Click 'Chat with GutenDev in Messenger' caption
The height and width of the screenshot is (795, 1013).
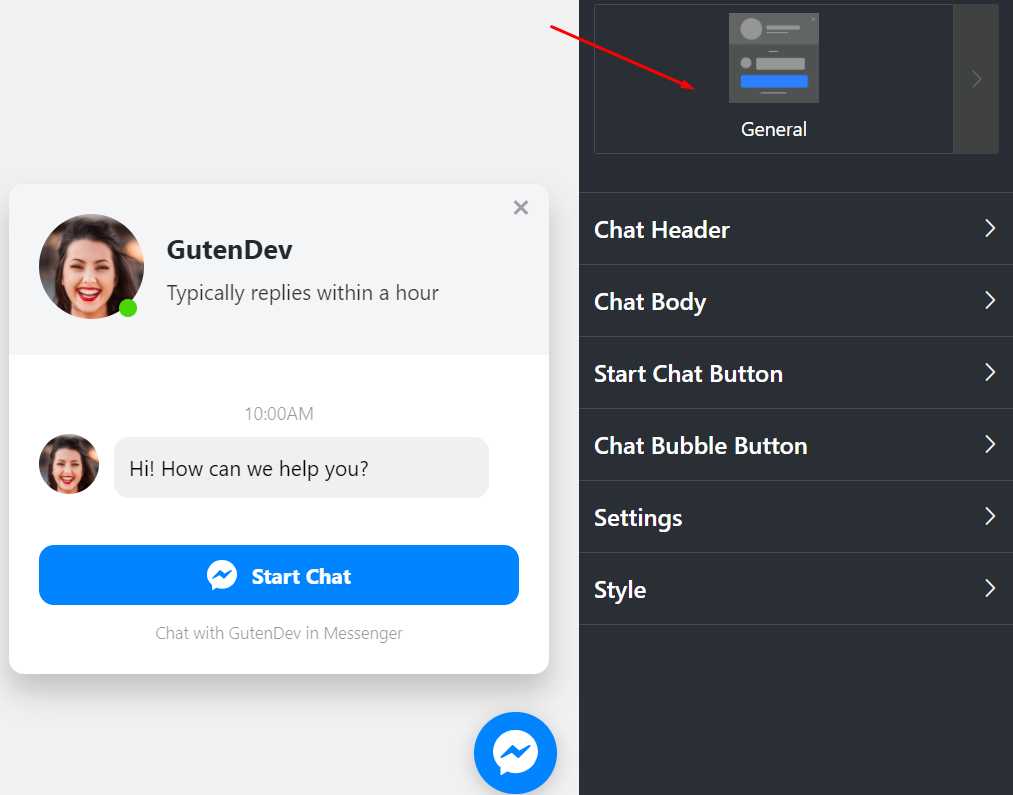pyautogui.click(x=278, y=633)
